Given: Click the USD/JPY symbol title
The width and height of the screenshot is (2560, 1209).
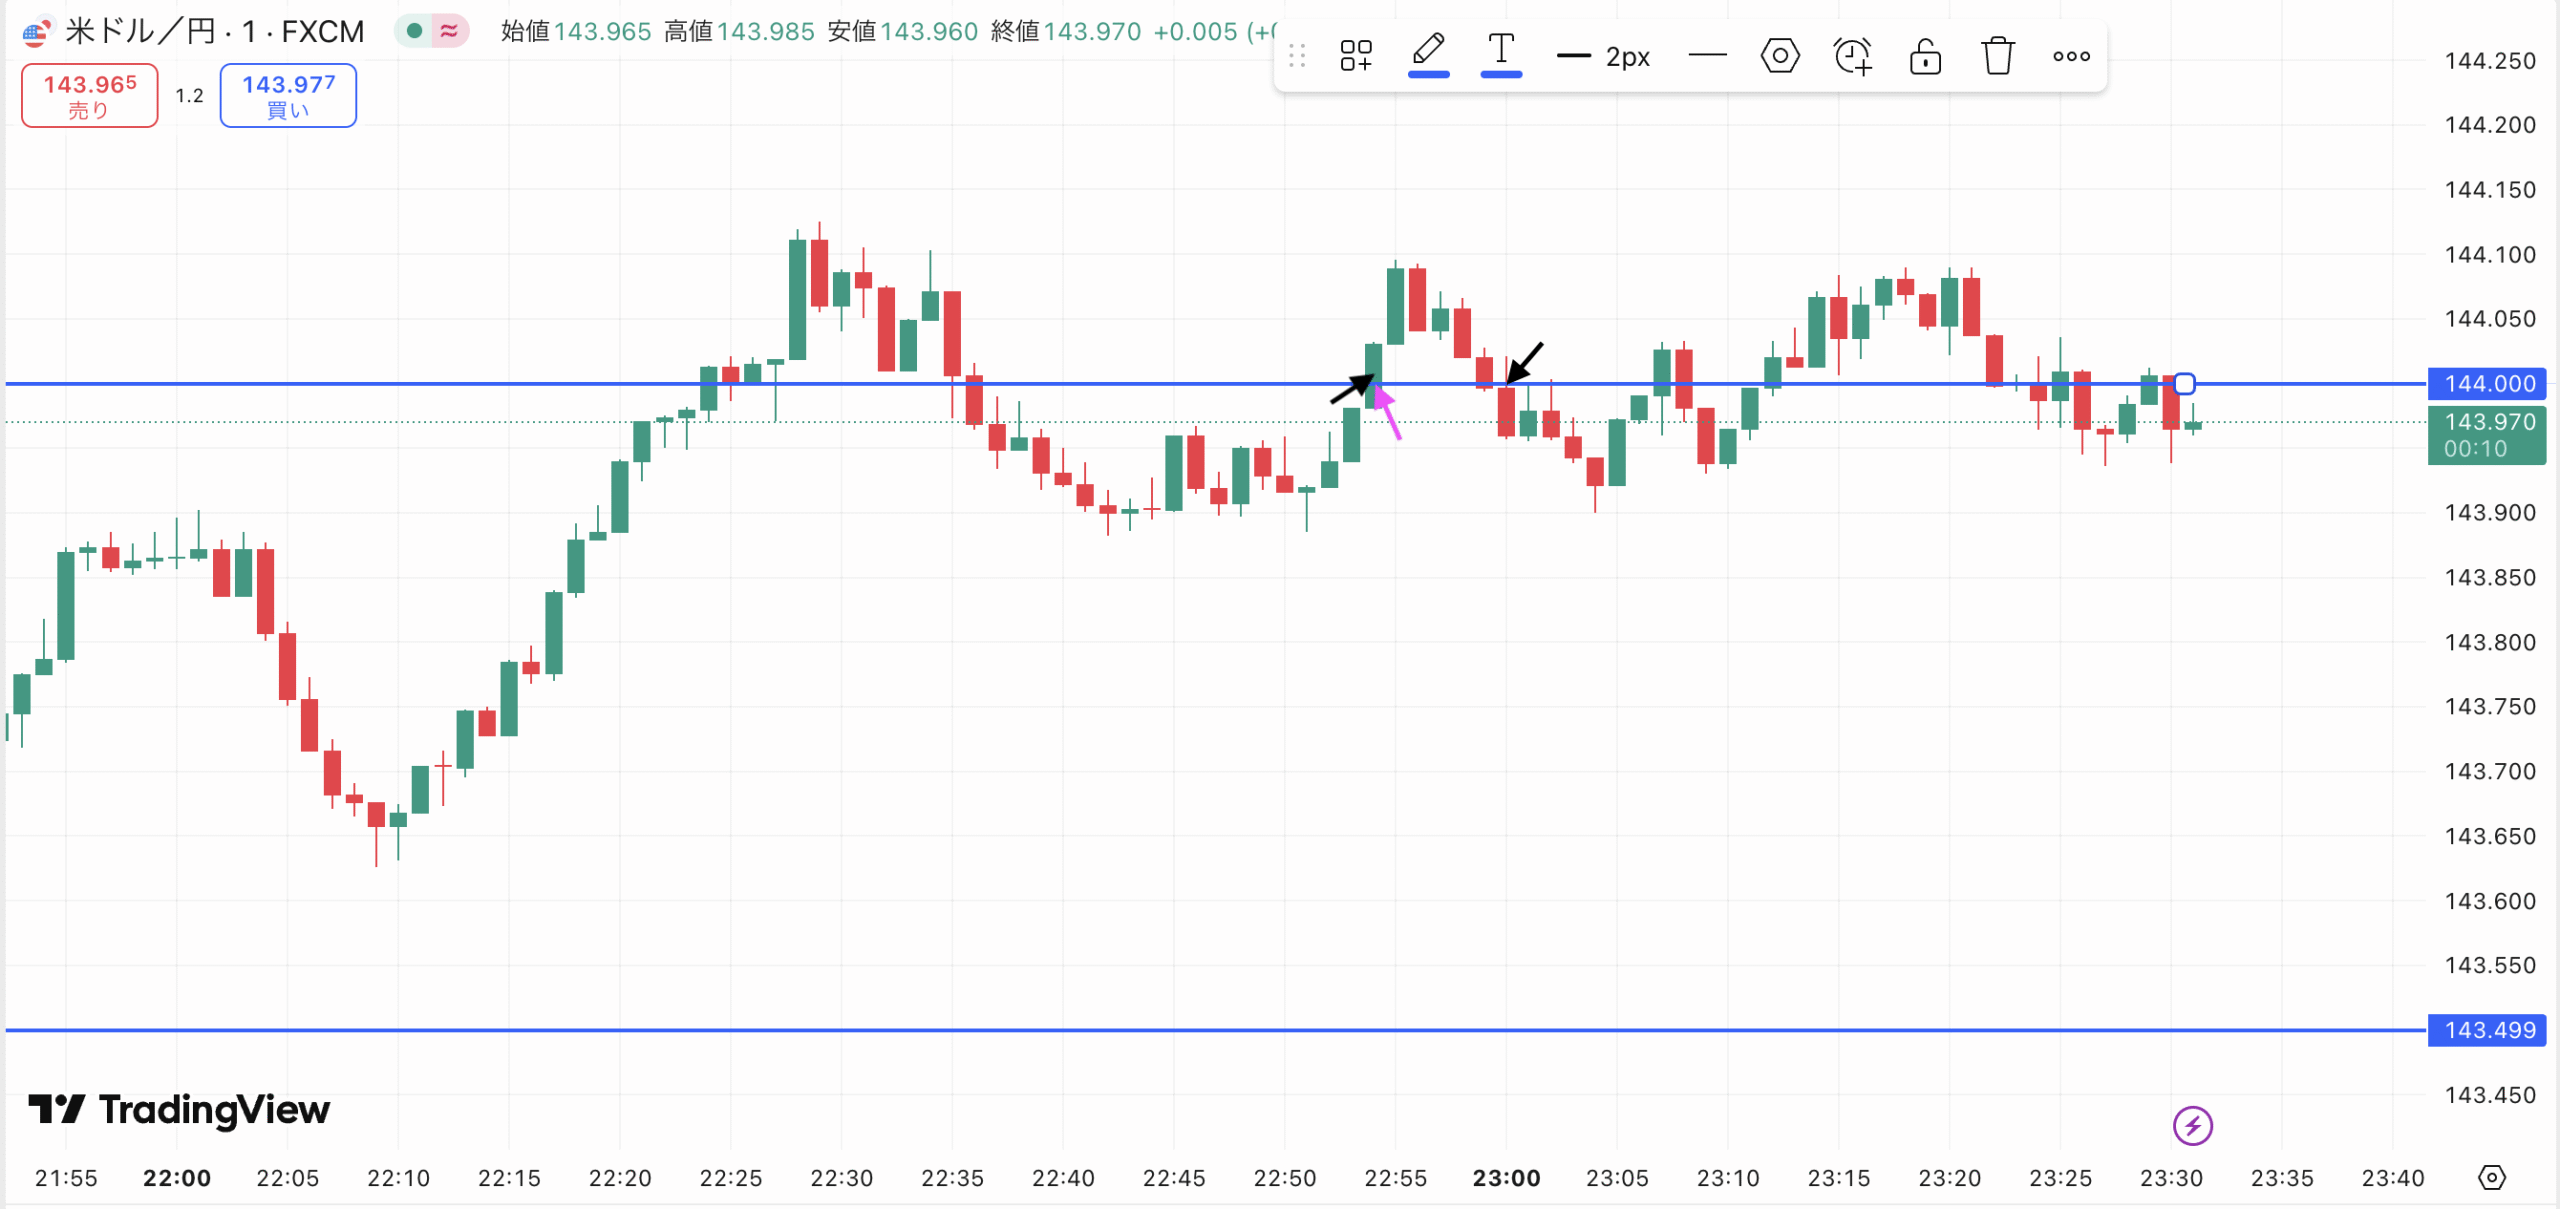Looking at the screenshot, I should (x=214, y=31).
